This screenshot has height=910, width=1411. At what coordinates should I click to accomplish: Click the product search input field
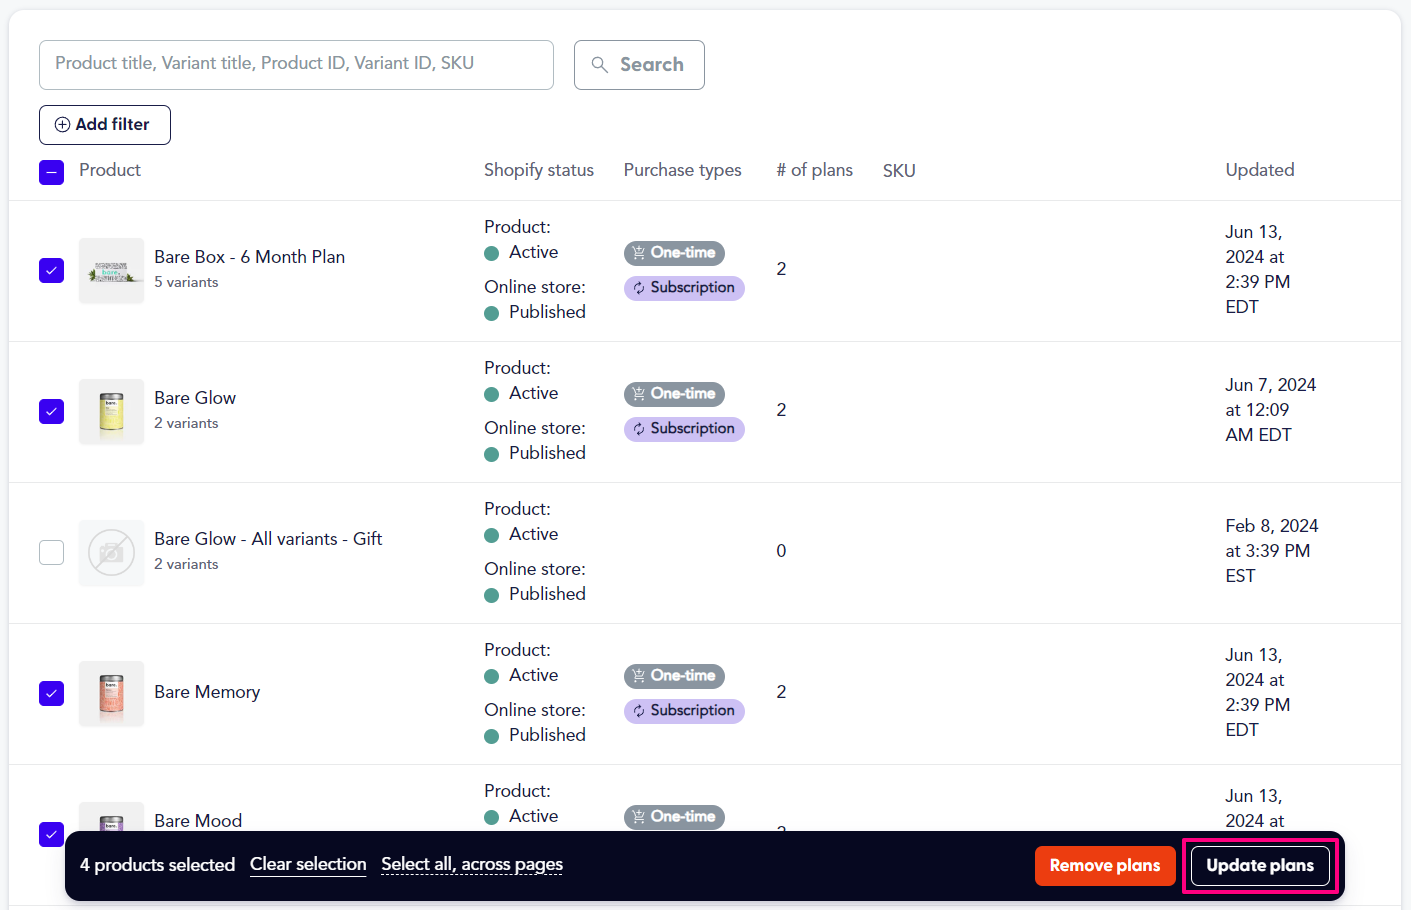[296, 64]
